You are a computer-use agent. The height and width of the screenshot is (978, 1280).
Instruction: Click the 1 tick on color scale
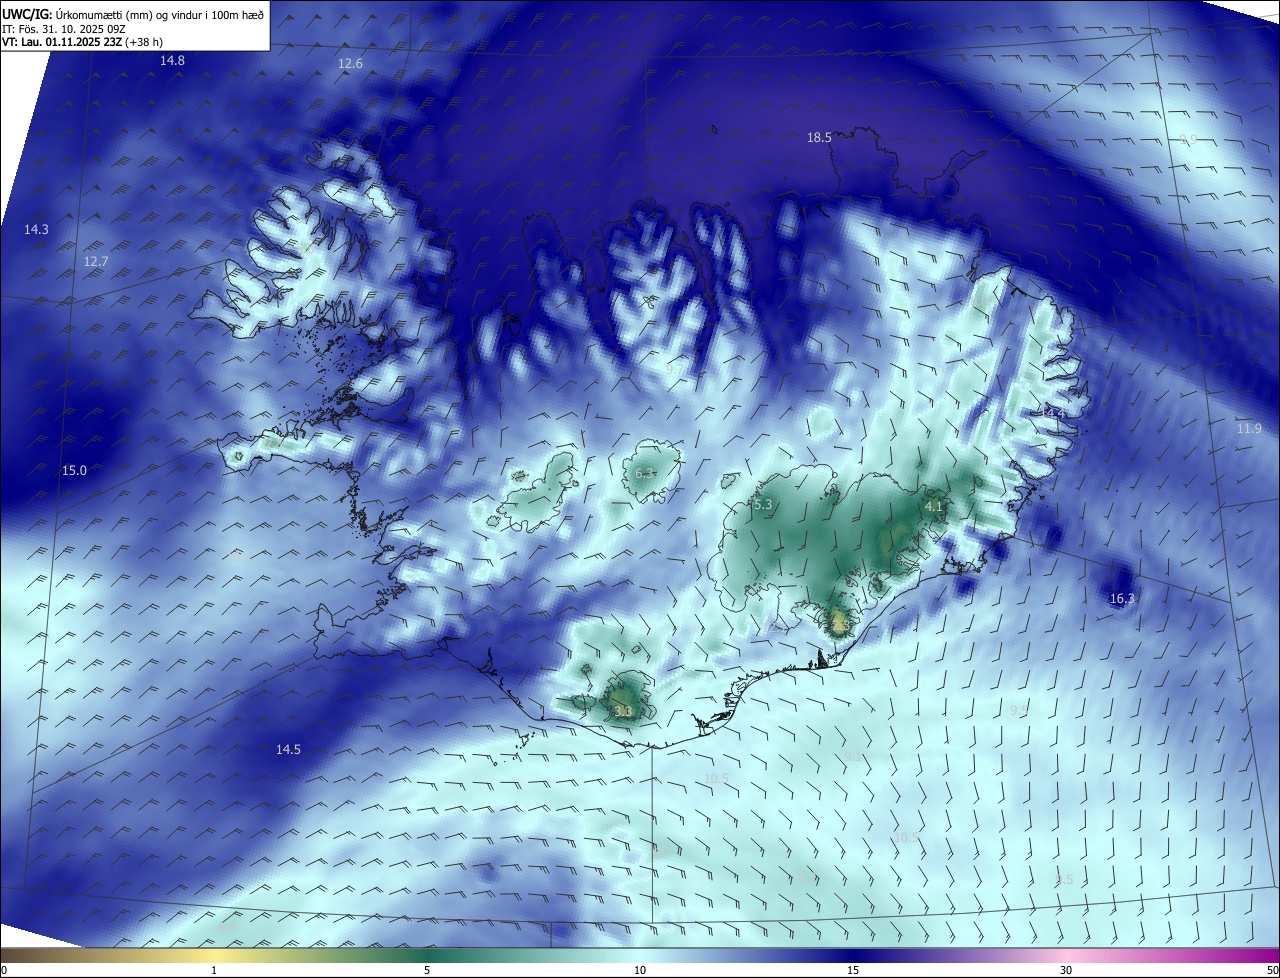click(x=214, y=971)
